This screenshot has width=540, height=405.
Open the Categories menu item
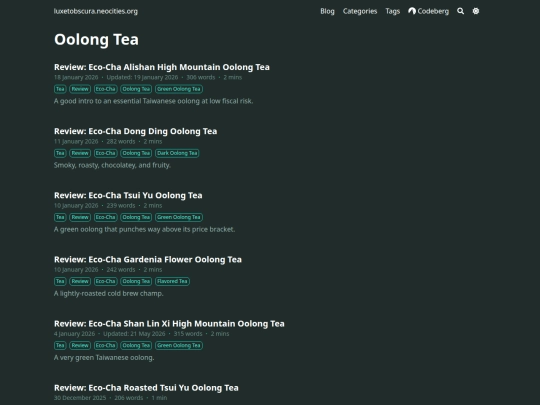(360, 11)
